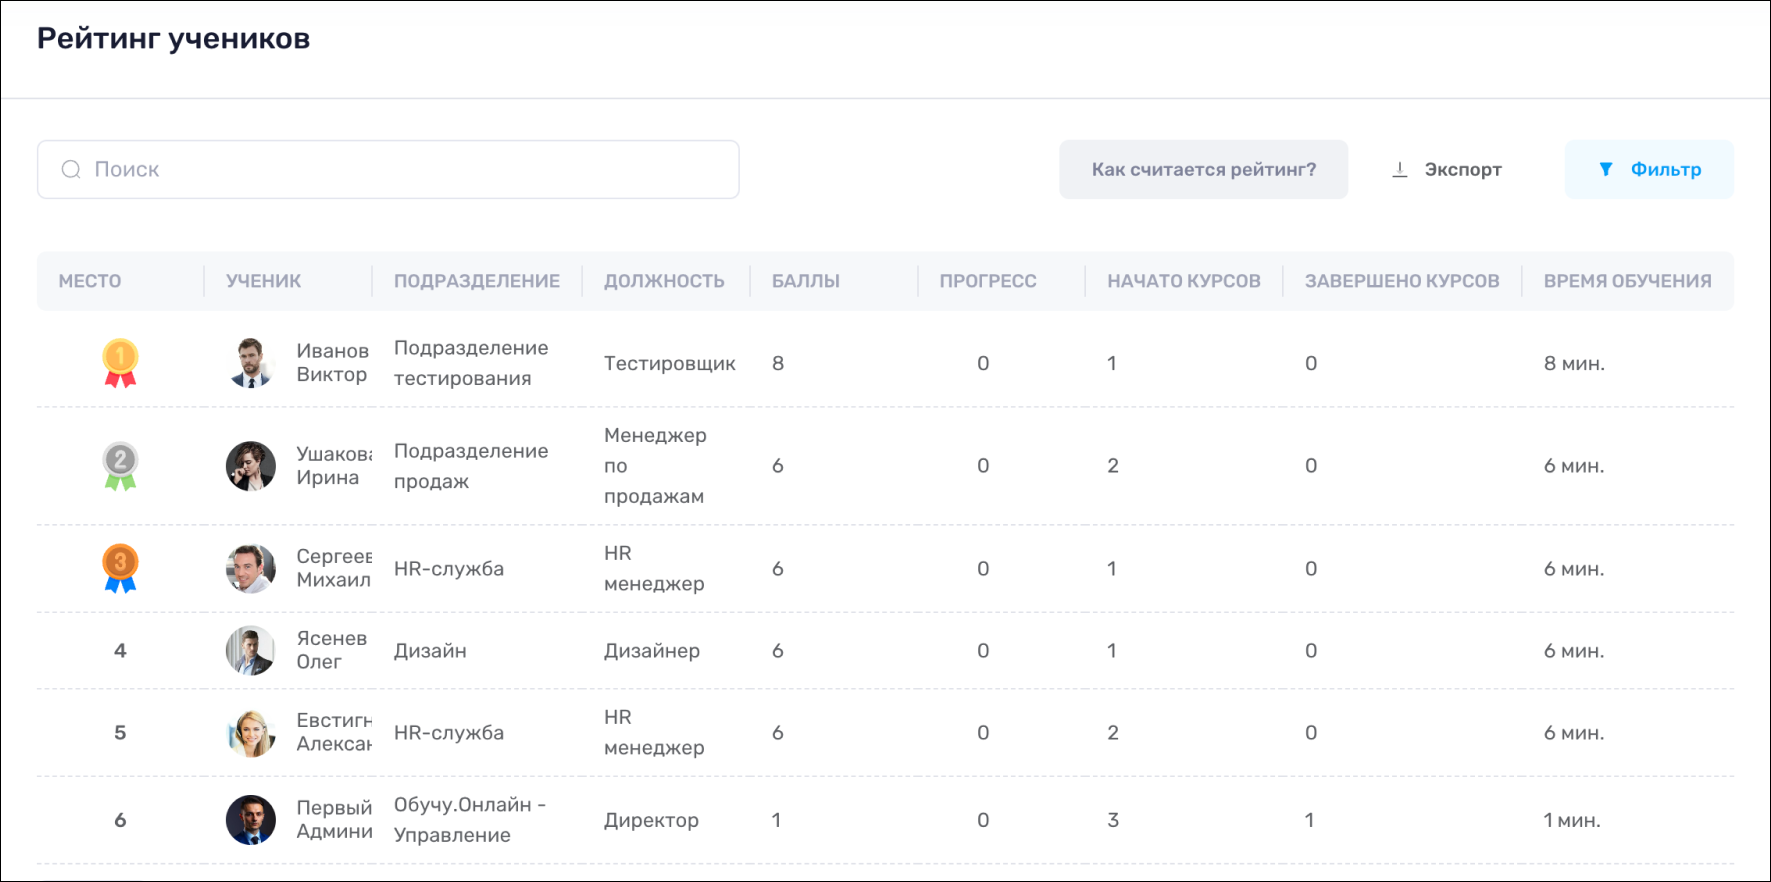Click Первый Админ's avatar photo
The height and width of the screenshot is (882, 1771).
pyautogui.click(x=251, y=820)
